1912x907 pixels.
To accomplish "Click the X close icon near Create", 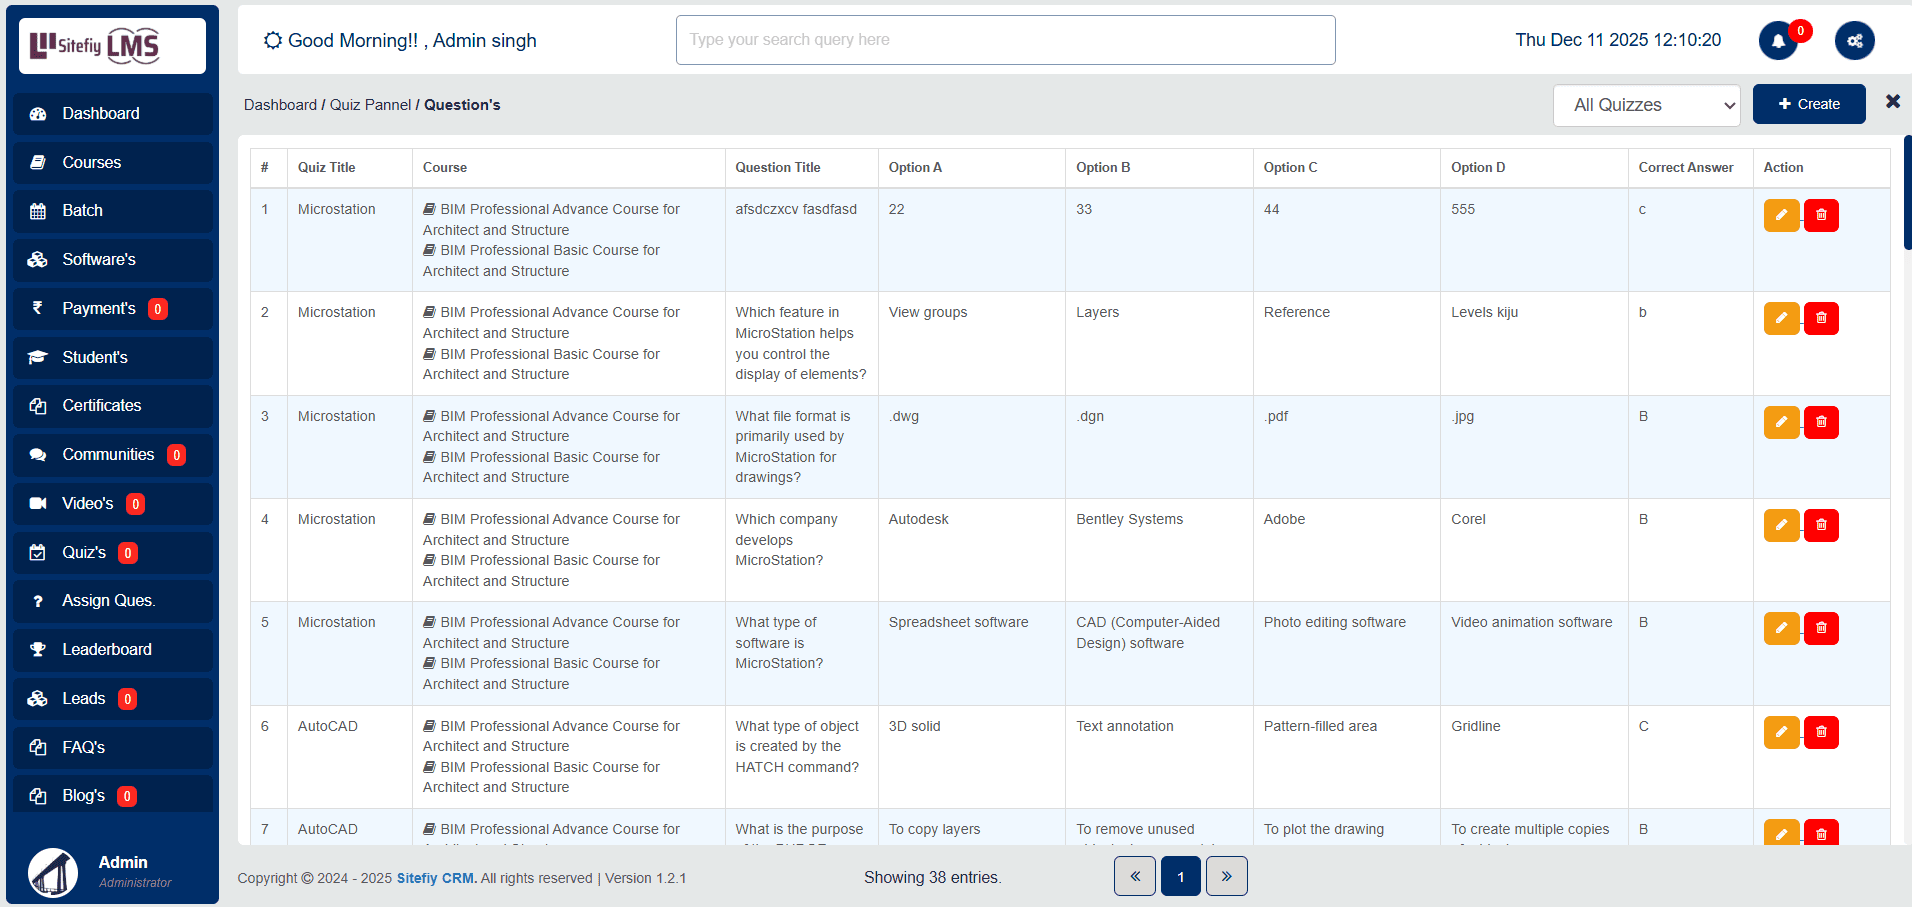I will (x=1892, y=102).
